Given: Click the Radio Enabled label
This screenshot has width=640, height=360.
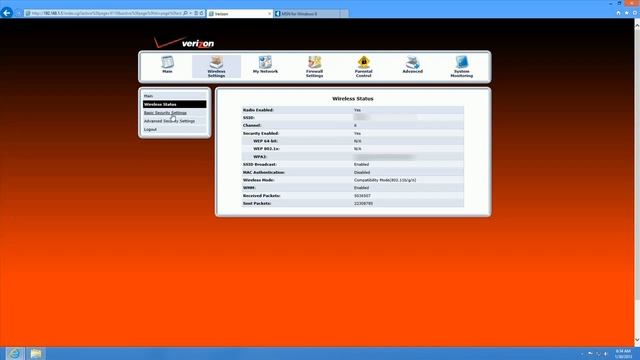Looking at the screenshot, I should (x=258, y=110).
